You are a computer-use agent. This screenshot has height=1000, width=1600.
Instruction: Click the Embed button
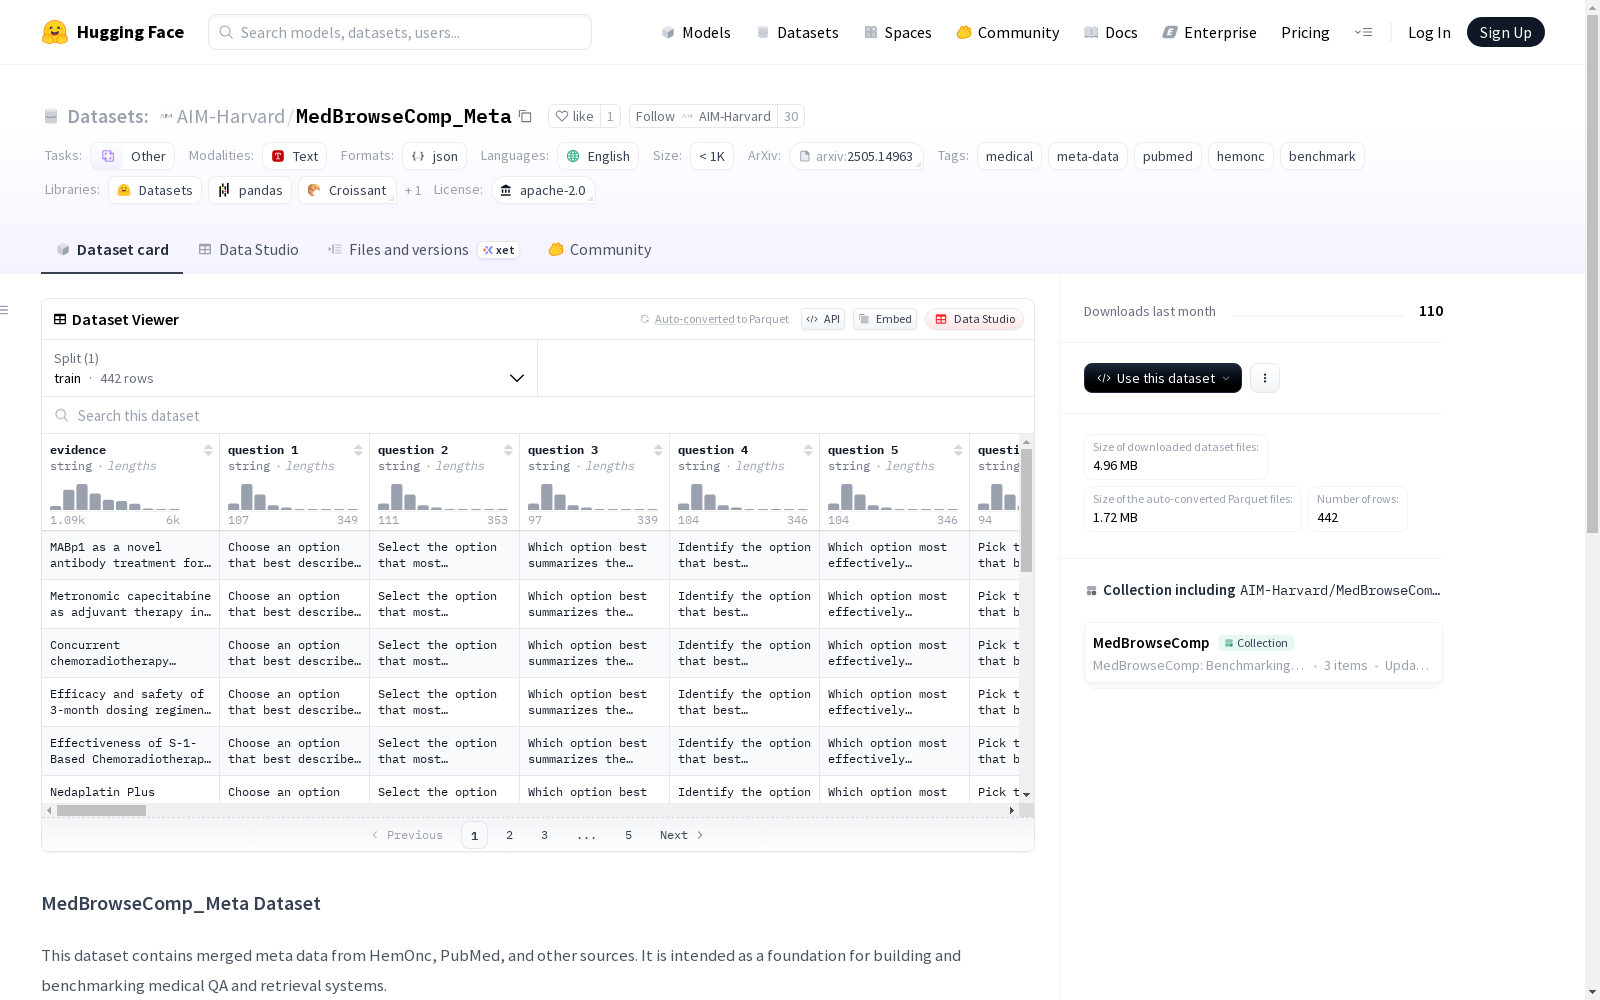(885, 319)
